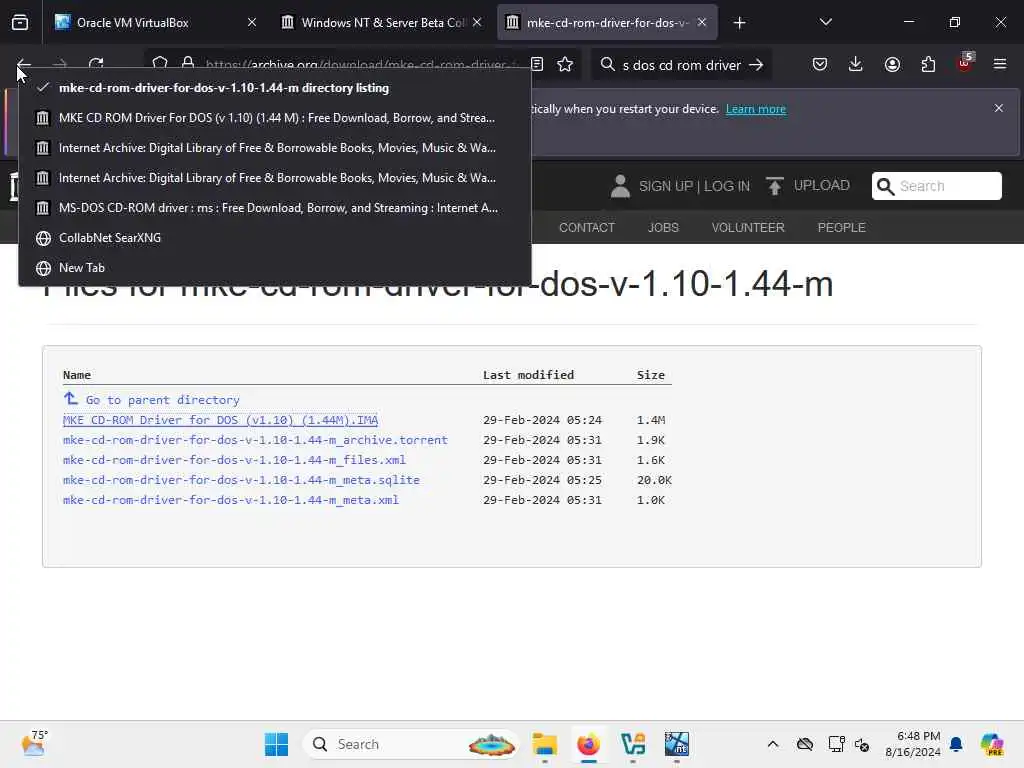Viewport: 1024px width, 768px height.
Task: Click the magnifier icon in the search box
Action: pos(607,64)
